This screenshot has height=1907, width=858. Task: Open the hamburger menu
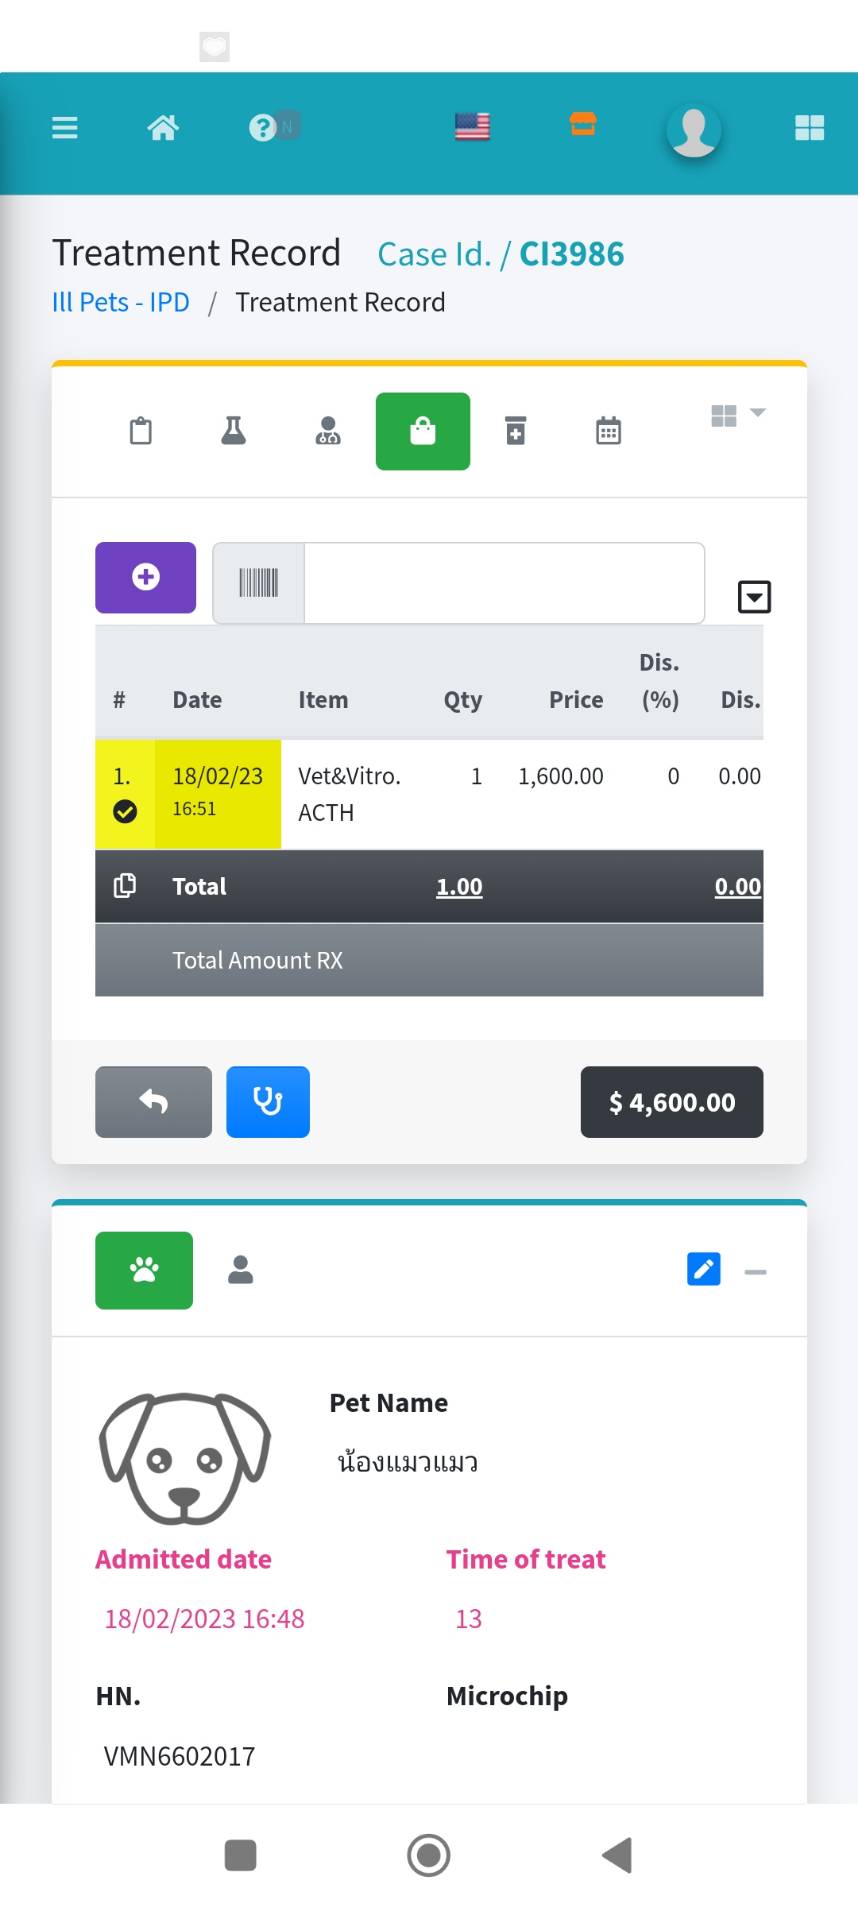(65, 128)
